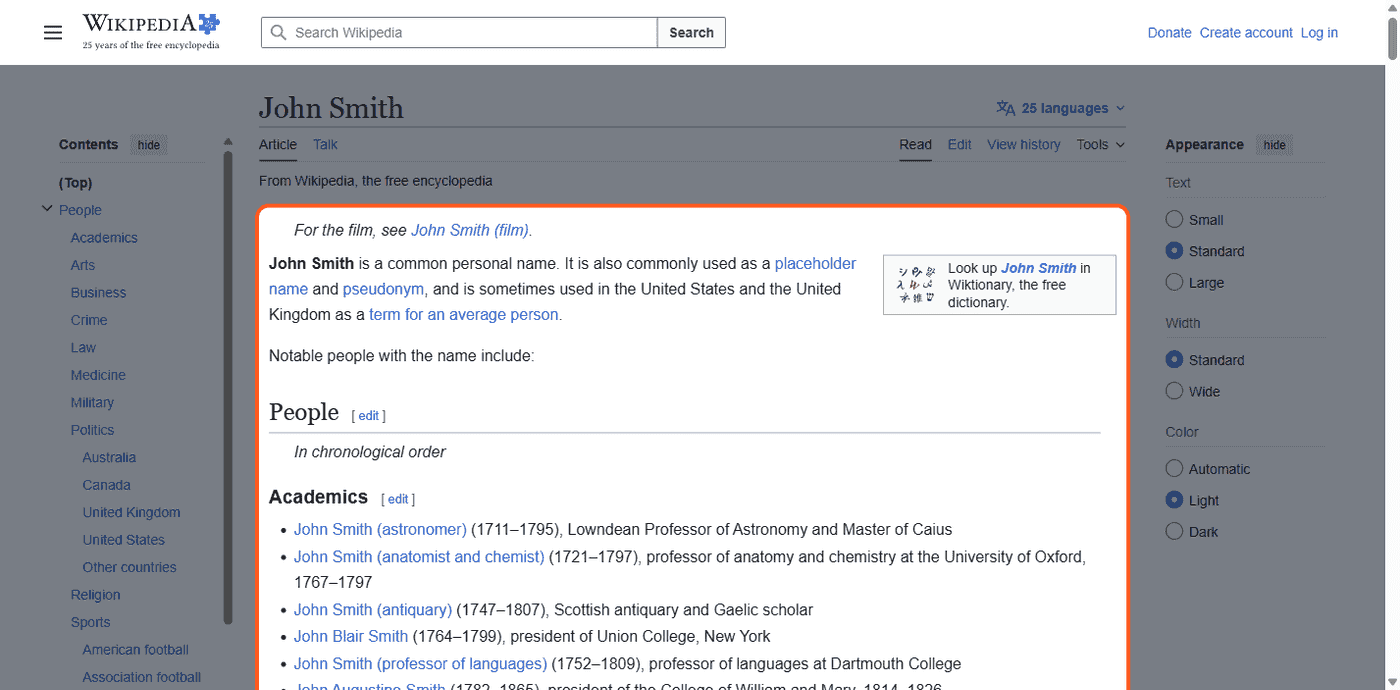
Task: Open the John Smith (film) link
Action: coord(470,230)
